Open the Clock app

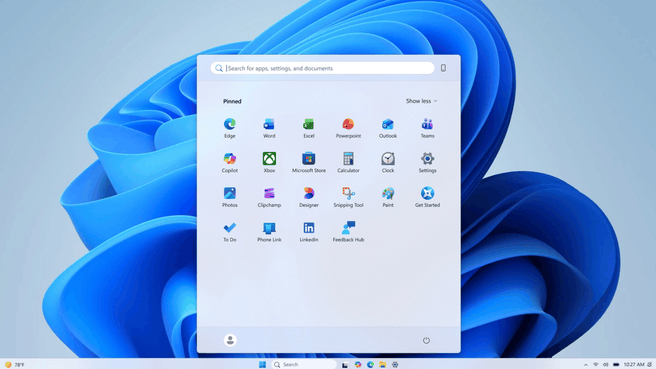(x=388, y=162)
